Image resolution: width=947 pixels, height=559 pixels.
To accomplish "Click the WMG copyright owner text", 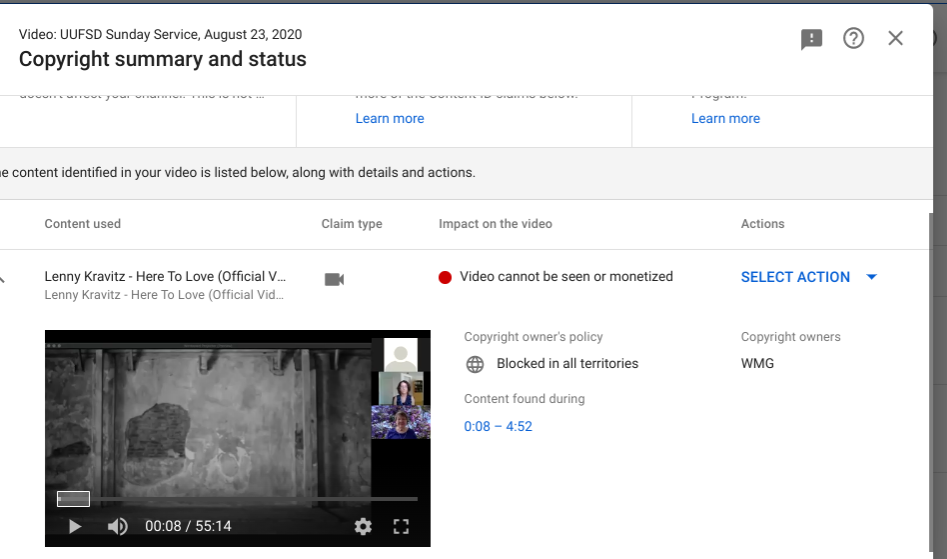I will click(757, 363).
